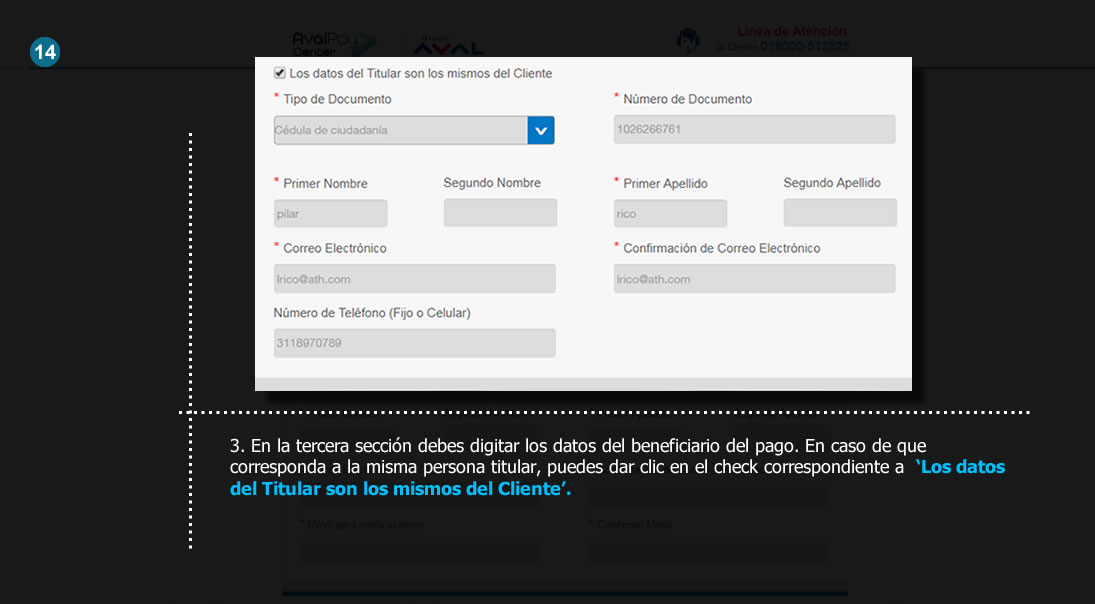
Task: Click the empty Segundo Nombre field
Action: (500, 213)
